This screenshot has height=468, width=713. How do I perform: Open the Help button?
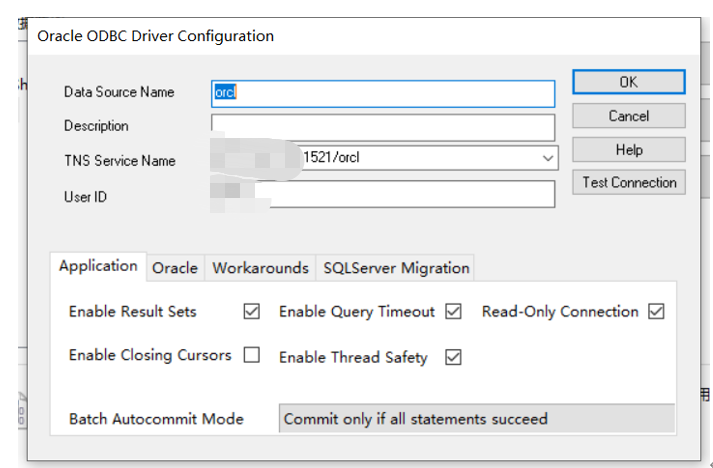(x=628, y=150)
